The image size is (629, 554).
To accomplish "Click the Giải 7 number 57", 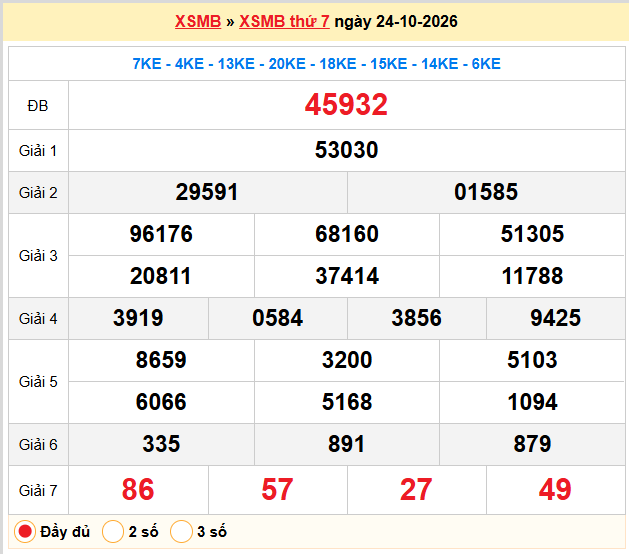I will [x=277, y=490].
